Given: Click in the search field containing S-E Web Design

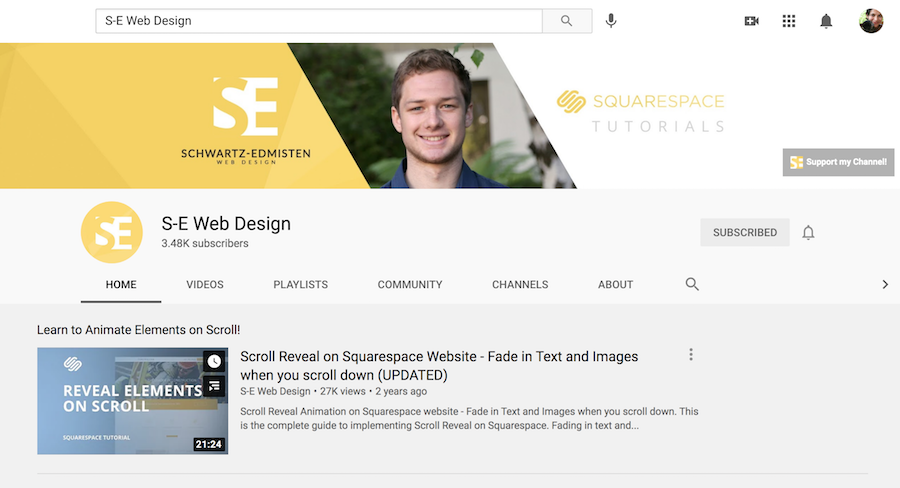Looking at the screenshot, I should 319,21.
